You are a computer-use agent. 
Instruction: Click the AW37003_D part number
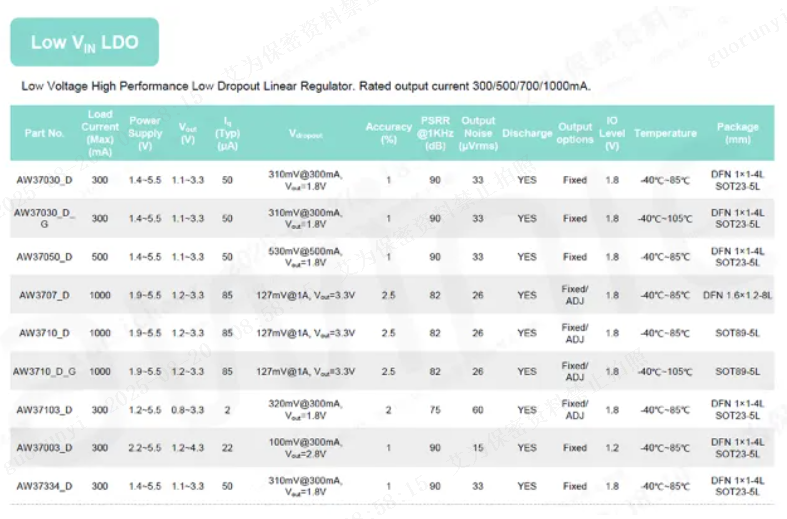[44, 448]
